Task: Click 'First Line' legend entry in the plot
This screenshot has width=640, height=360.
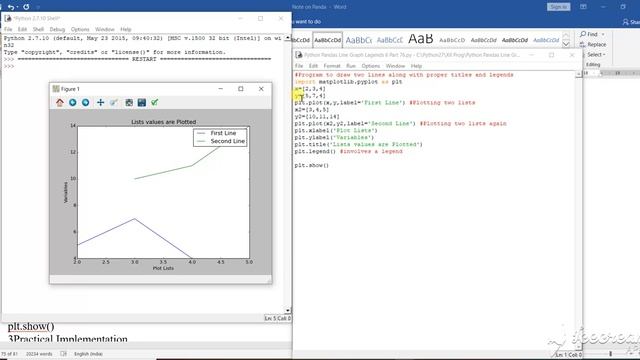Action: [223, 133]
